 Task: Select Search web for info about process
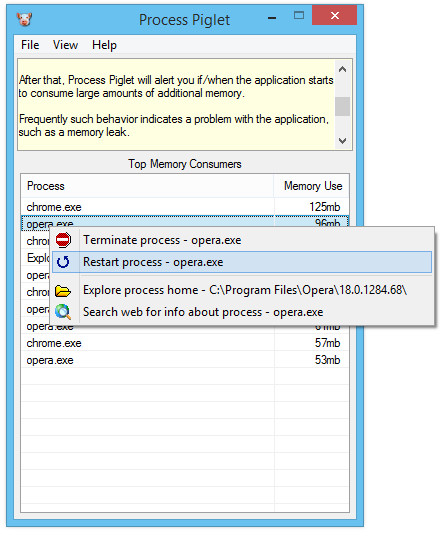[242, 312]
